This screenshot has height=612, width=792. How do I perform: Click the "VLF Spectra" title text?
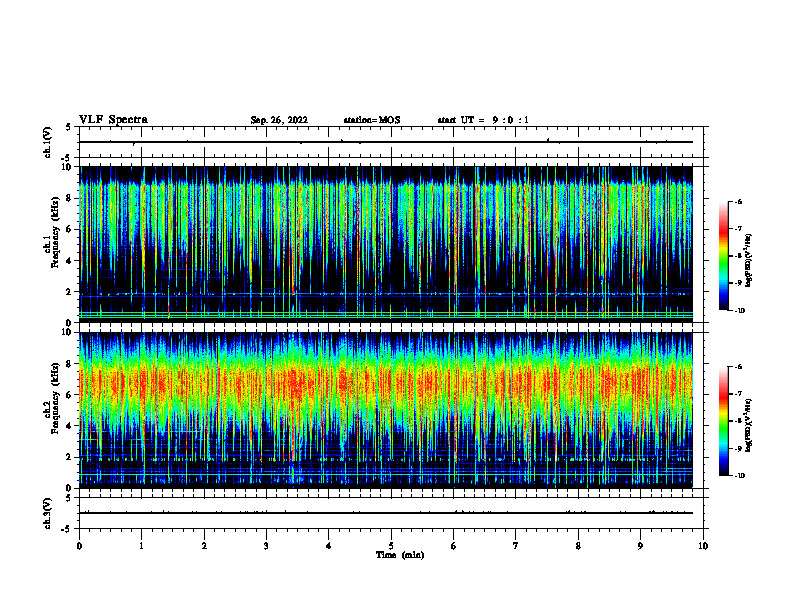point(113,120)
